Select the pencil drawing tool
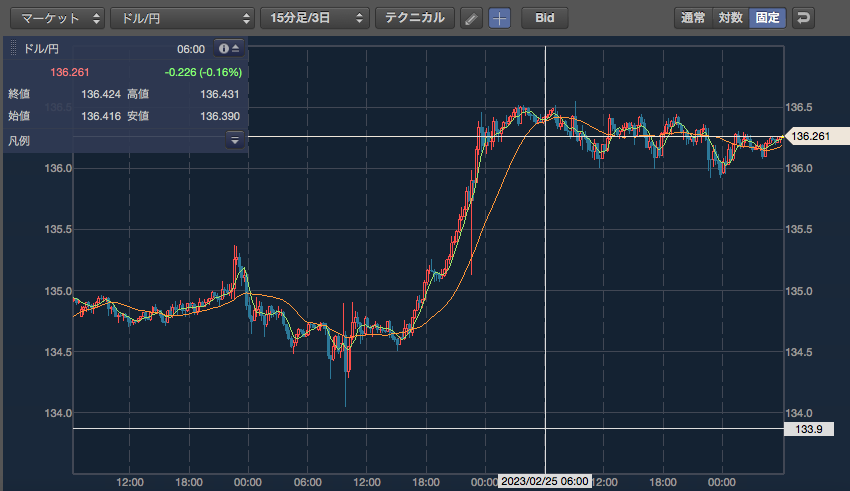This screenshot has height=491, width=850. coord(472,18)
